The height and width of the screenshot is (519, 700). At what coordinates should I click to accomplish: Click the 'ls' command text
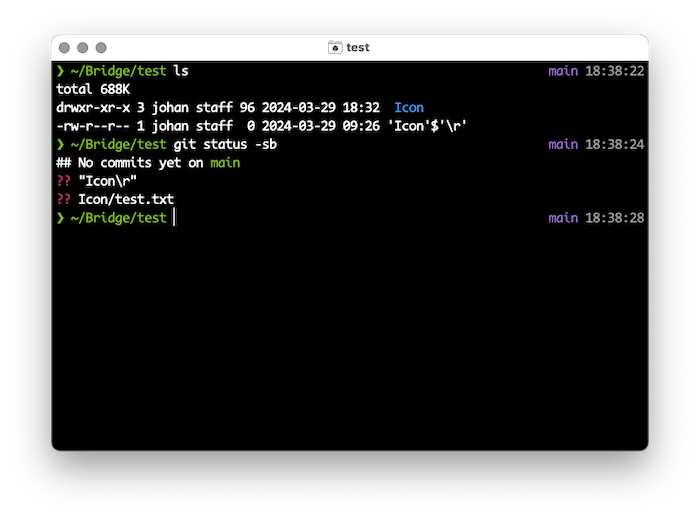point(181,71)
